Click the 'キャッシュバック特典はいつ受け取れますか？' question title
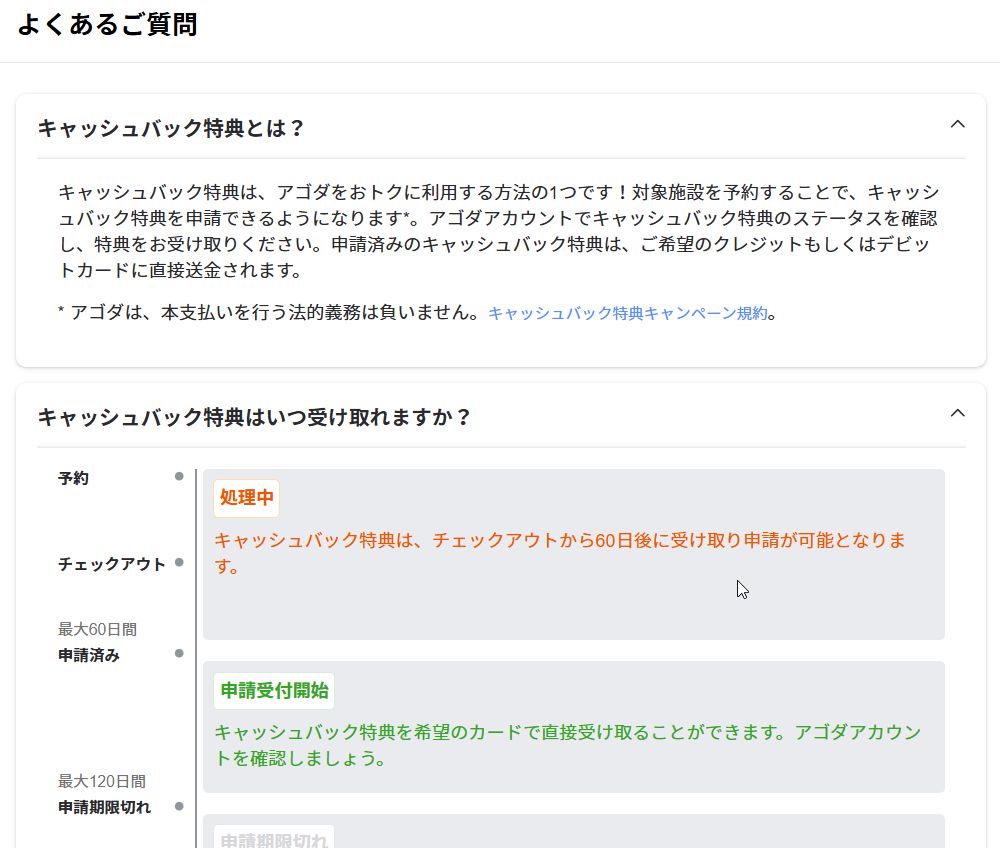Image resolution: width=1000 pixels, height=848 pixels. point(254,417)
